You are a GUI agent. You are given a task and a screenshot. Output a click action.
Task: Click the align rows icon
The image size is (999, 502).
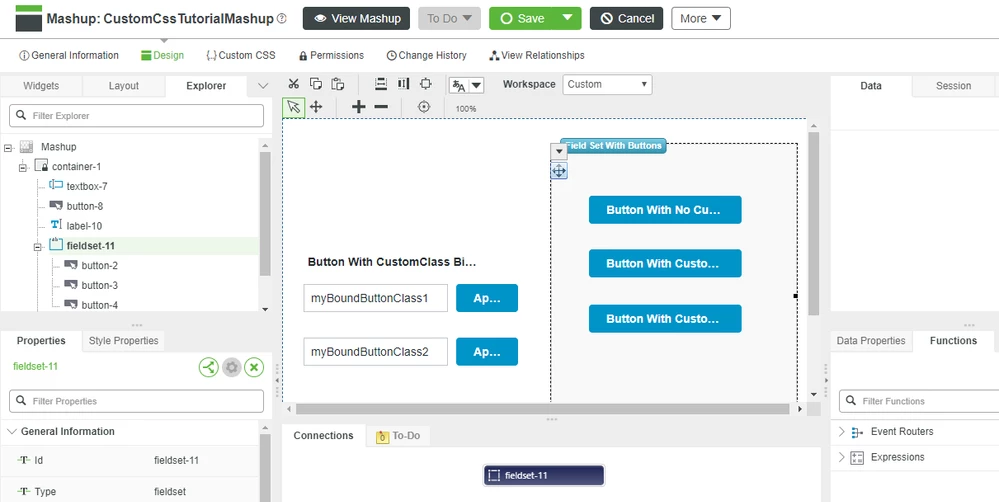tap(381, 84)
